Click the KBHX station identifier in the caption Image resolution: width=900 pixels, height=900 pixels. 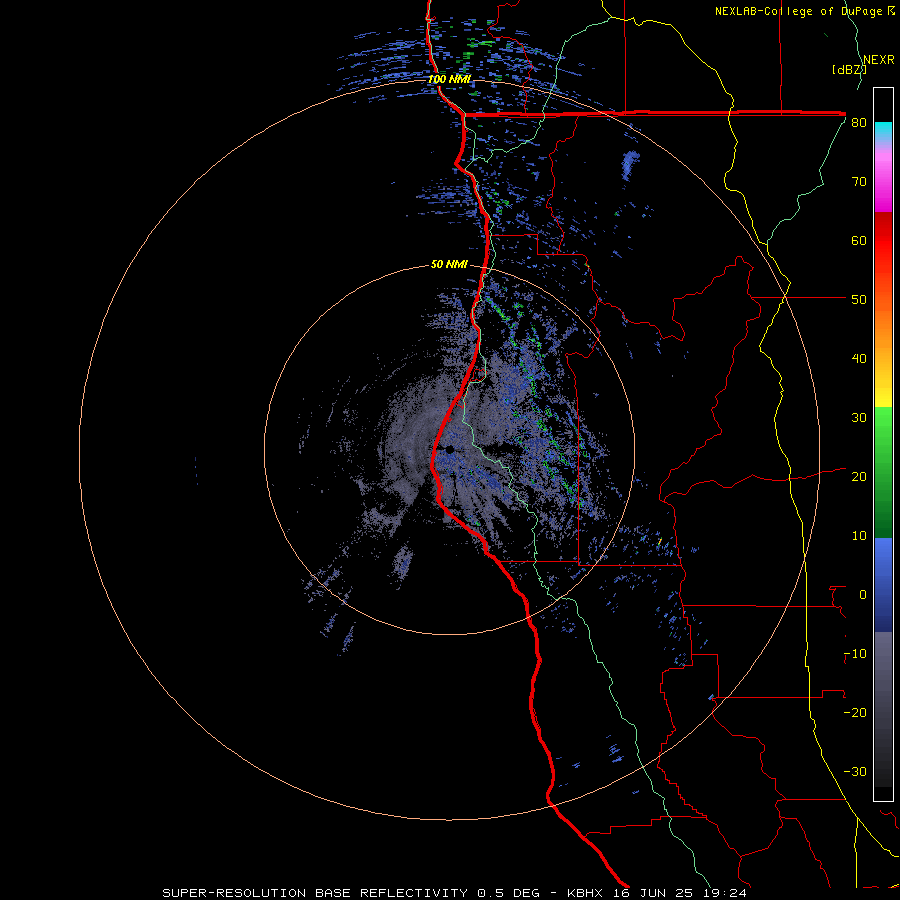[x=587, y=893]
